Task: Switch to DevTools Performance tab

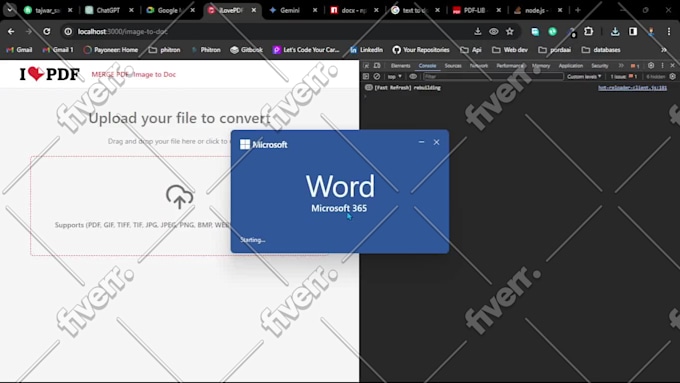Action: point(510,65)
